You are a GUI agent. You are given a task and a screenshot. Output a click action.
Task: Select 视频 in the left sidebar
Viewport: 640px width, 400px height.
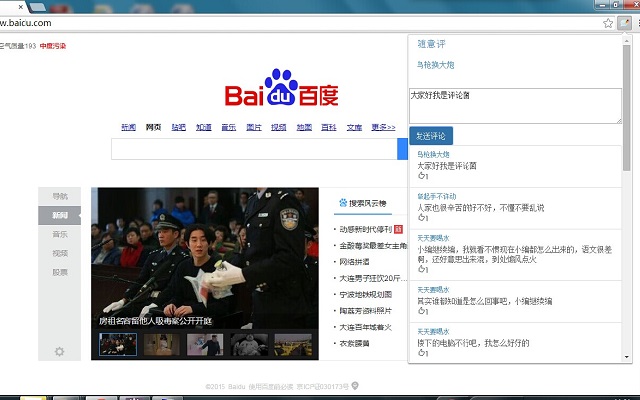[60, 253]
